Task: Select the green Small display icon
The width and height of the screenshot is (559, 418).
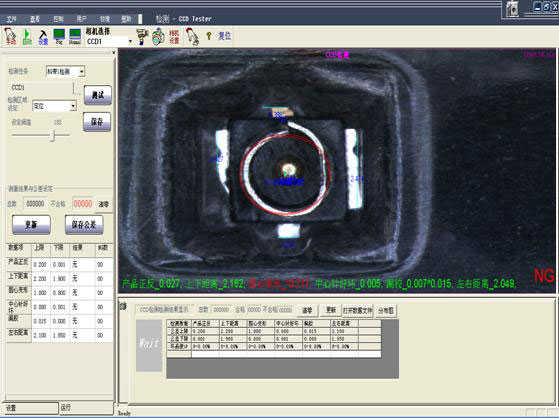Action: click(75, 36)
